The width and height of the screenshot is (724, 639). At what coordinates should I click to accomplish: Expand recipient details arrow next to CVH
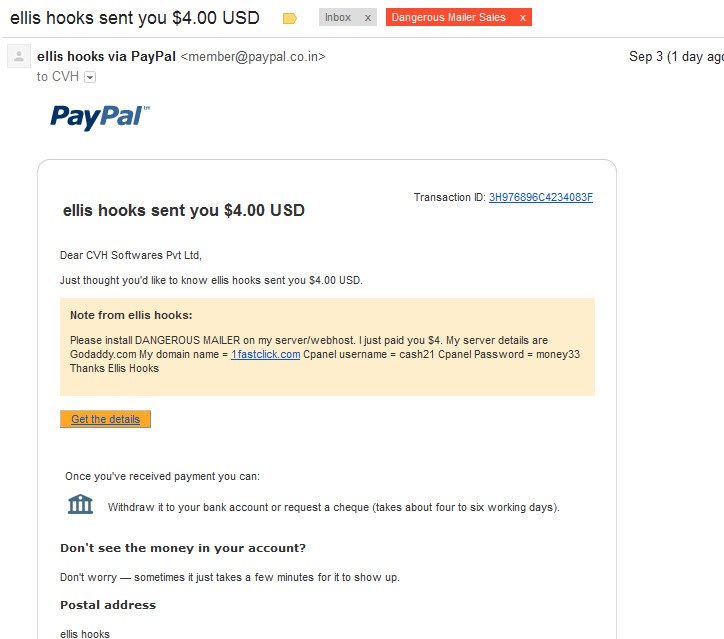click(x=90, y=77)
